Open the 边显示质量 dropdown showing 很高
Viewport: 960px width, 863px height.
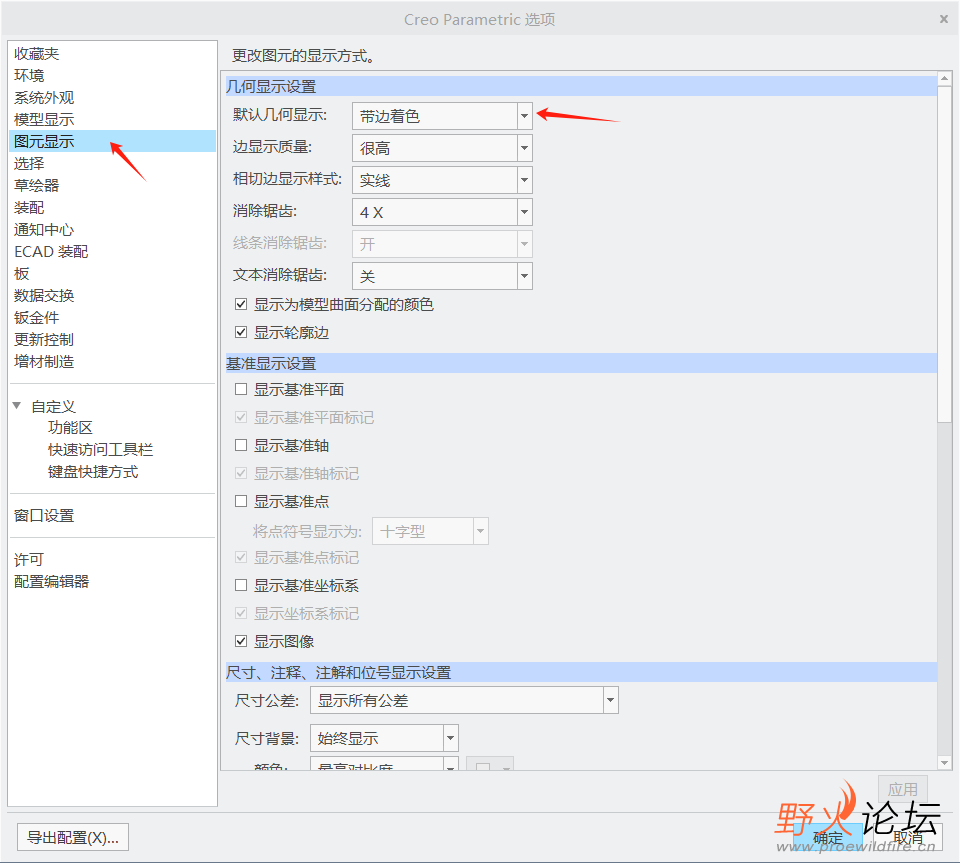coord(442,148)
